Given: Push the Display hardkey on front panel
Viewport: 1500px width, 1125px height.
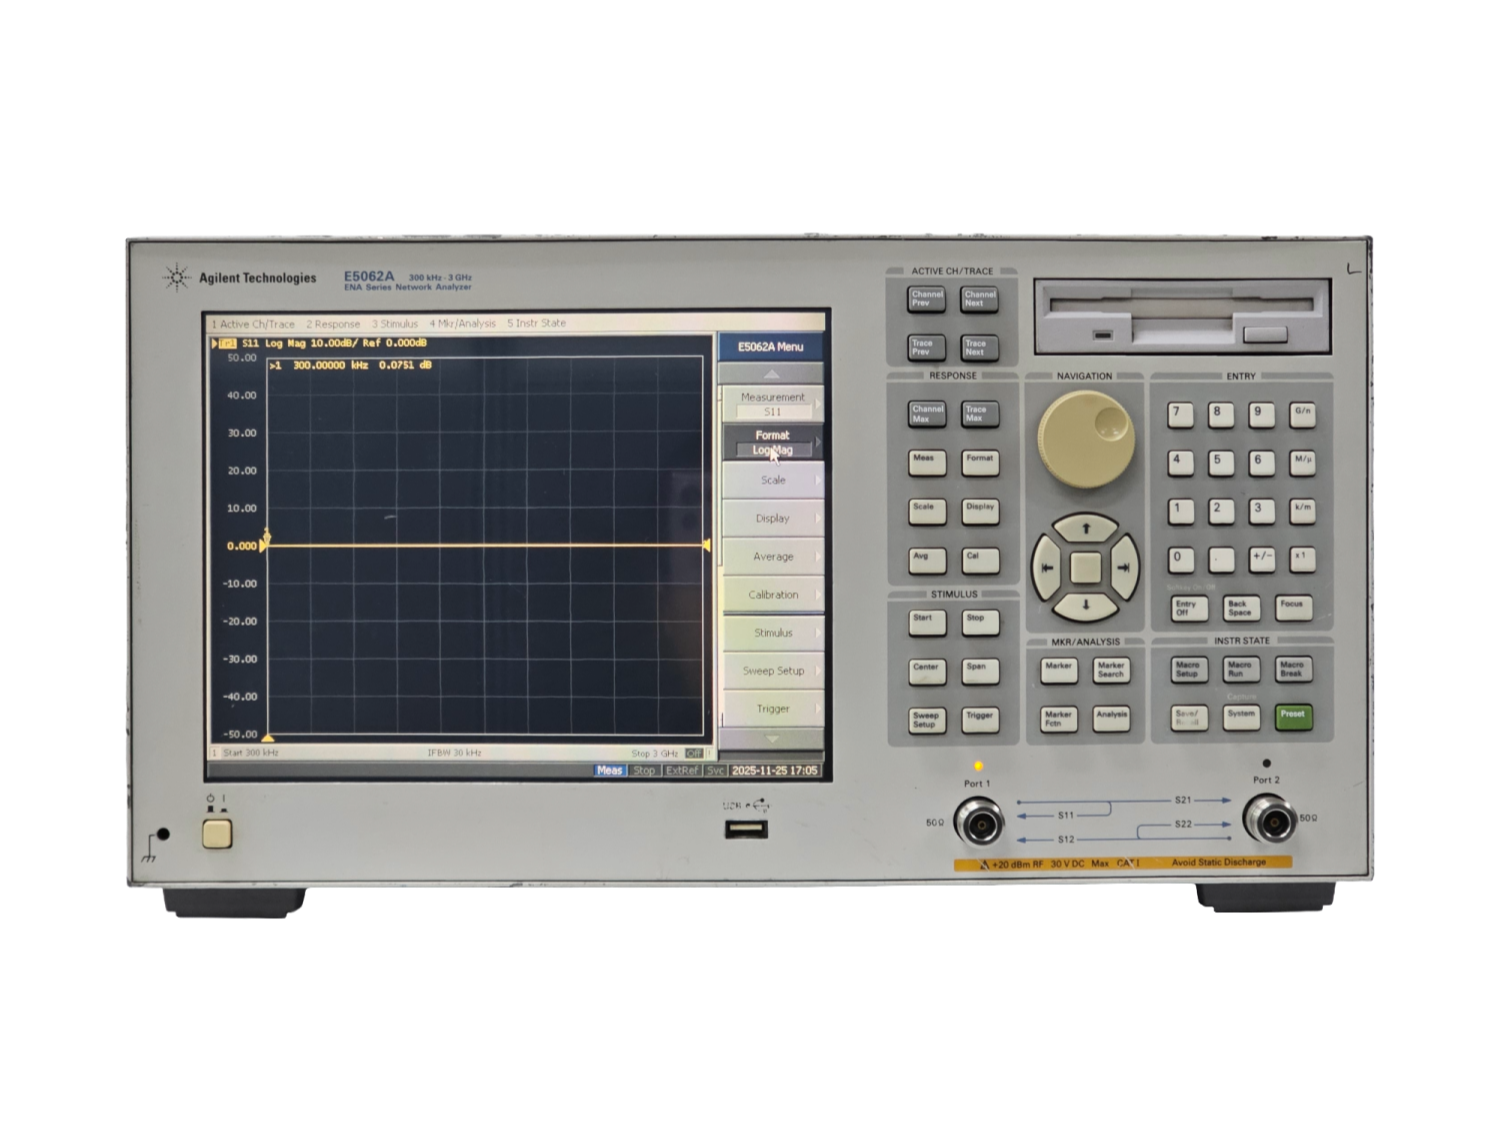Looking at the screenshot, I should 979,510.
